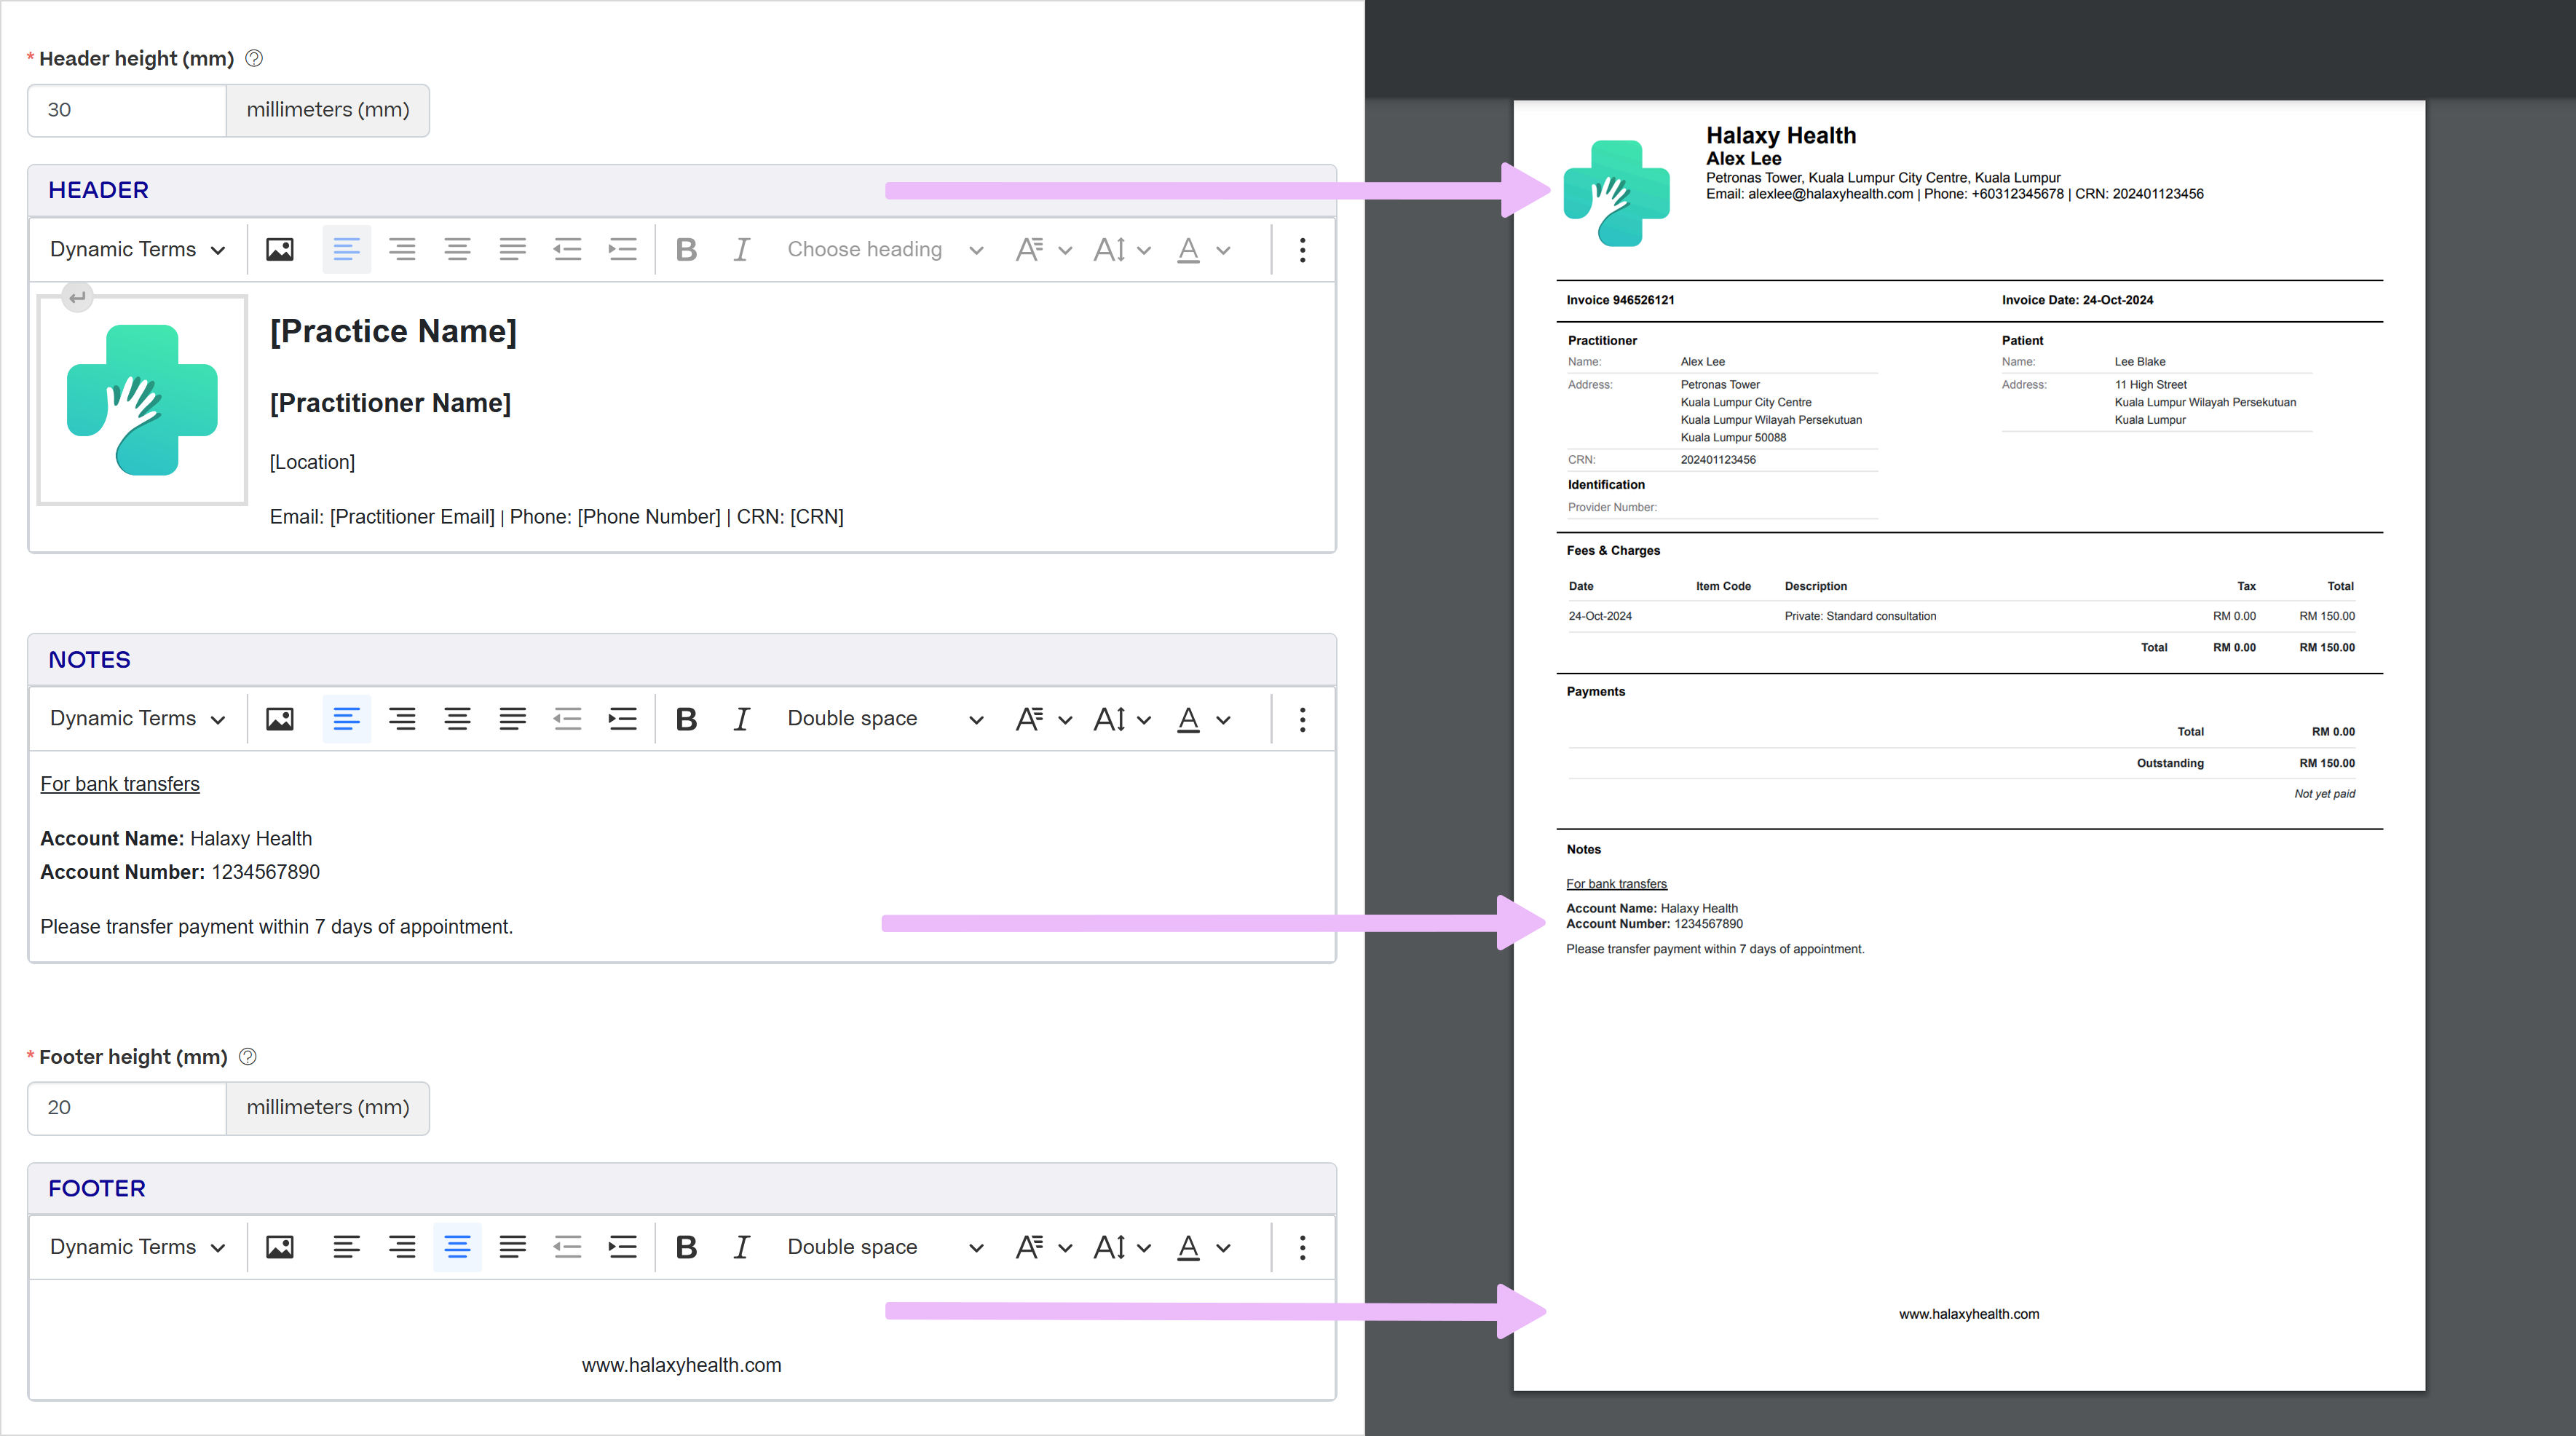Decrease indent in the Notes editor

pyautogui.click(x=567, y=718)
